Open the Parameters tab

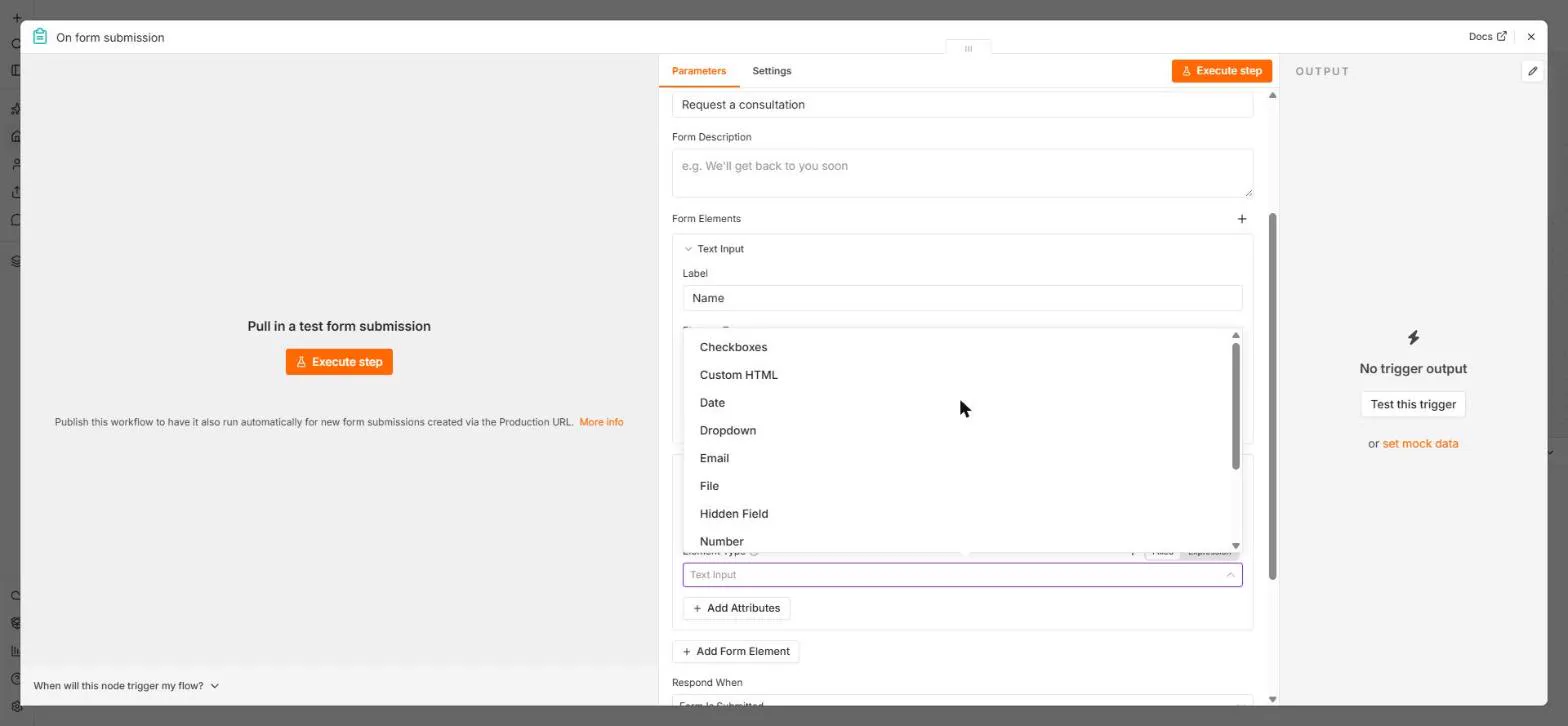pos(699,71)
